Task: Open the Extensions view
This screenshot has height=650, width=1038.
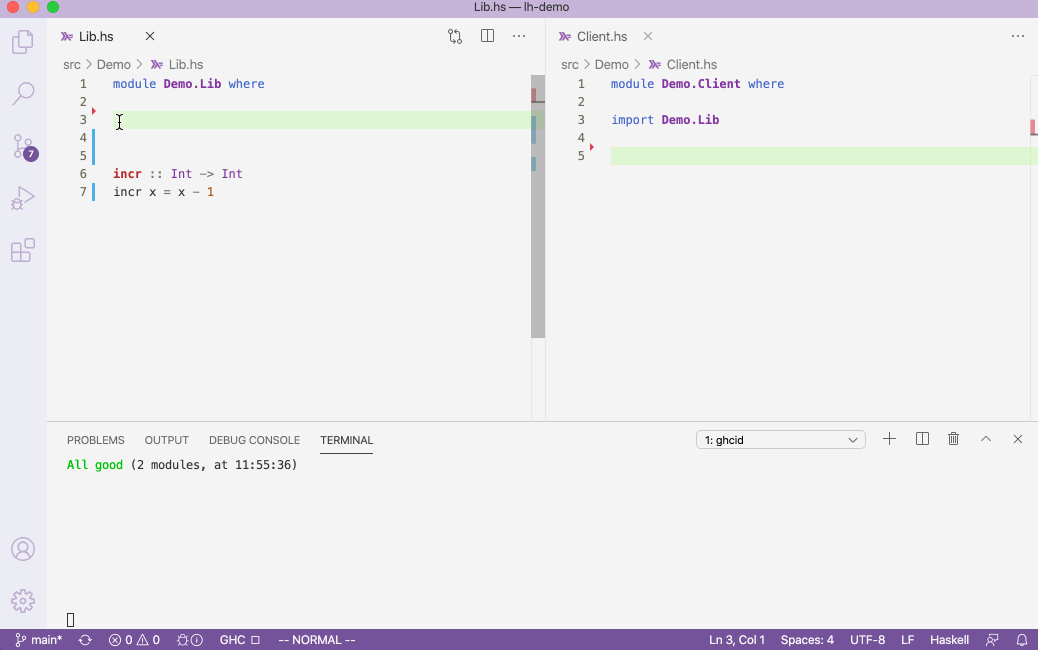Action: [23, 250]
